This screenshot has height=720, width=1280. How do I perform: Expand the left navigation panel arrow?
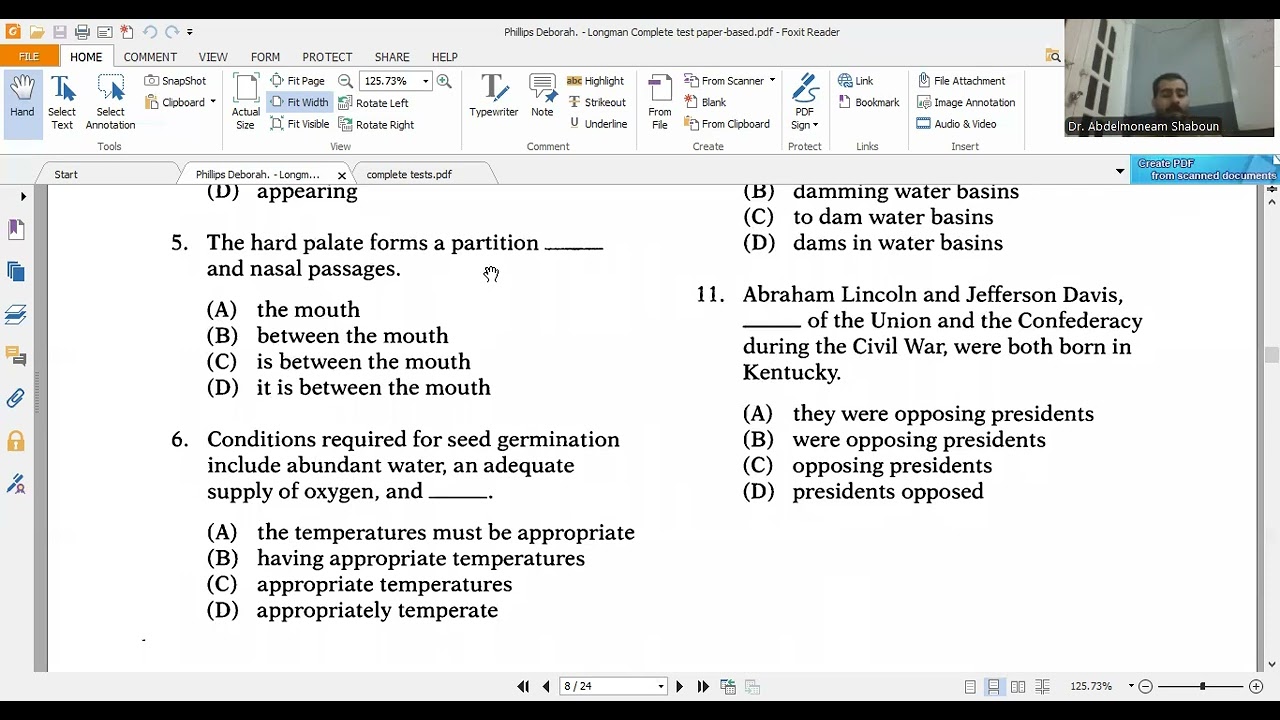(23, 196)
